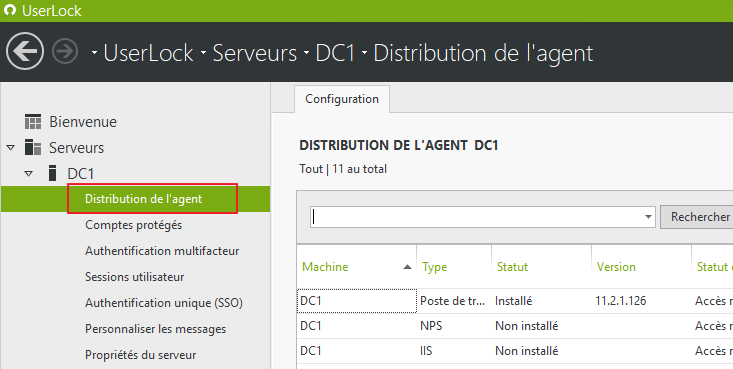Open Propriétés du serveur in sidebar
Screen dimensions: 733x369
click(x=140, y=355)
